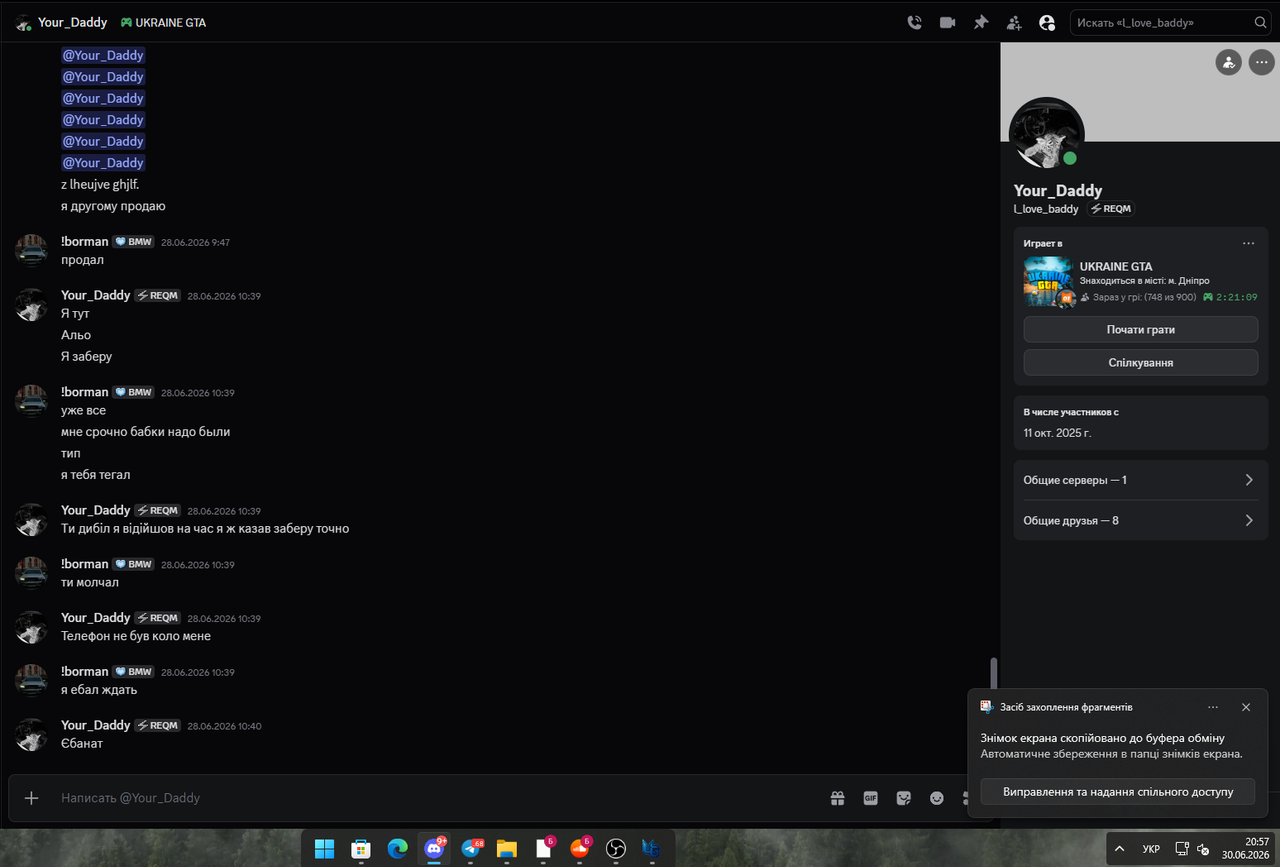
Task: Open File Explorer from taskbar
Action: [506, 849]
